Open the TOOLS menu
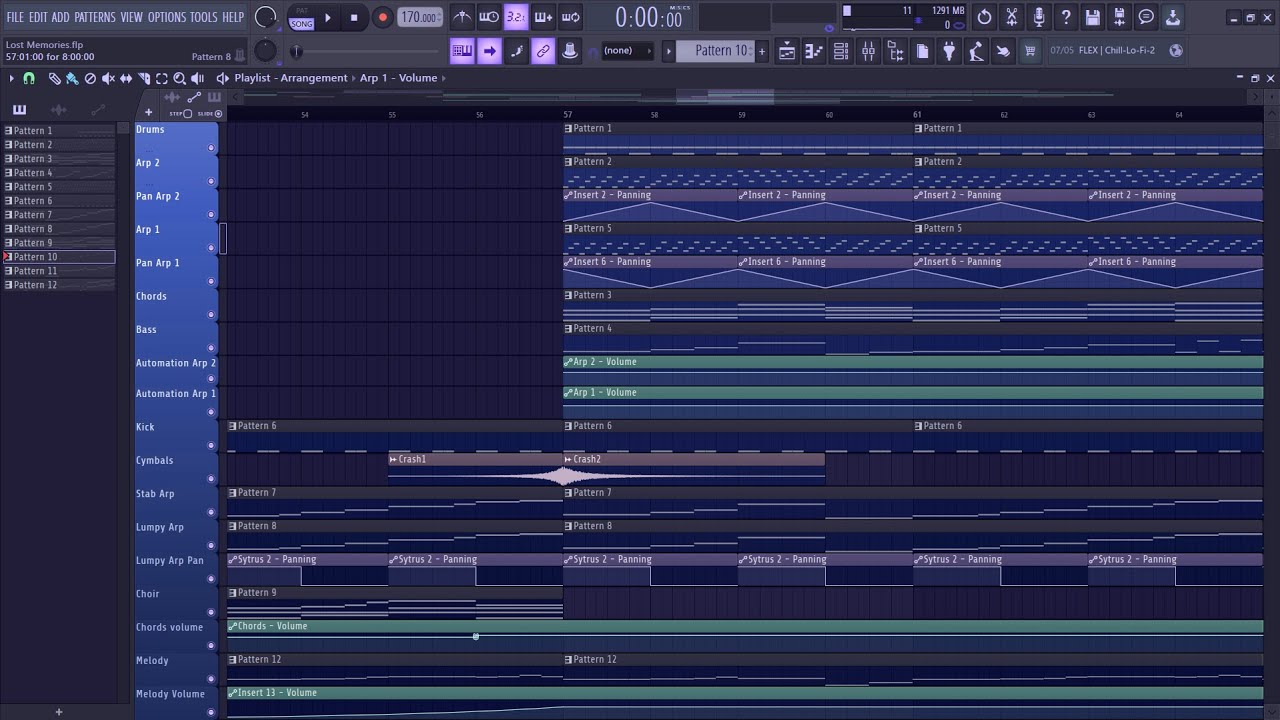The height and width of the screenshot is (720, 1280). 204,17
